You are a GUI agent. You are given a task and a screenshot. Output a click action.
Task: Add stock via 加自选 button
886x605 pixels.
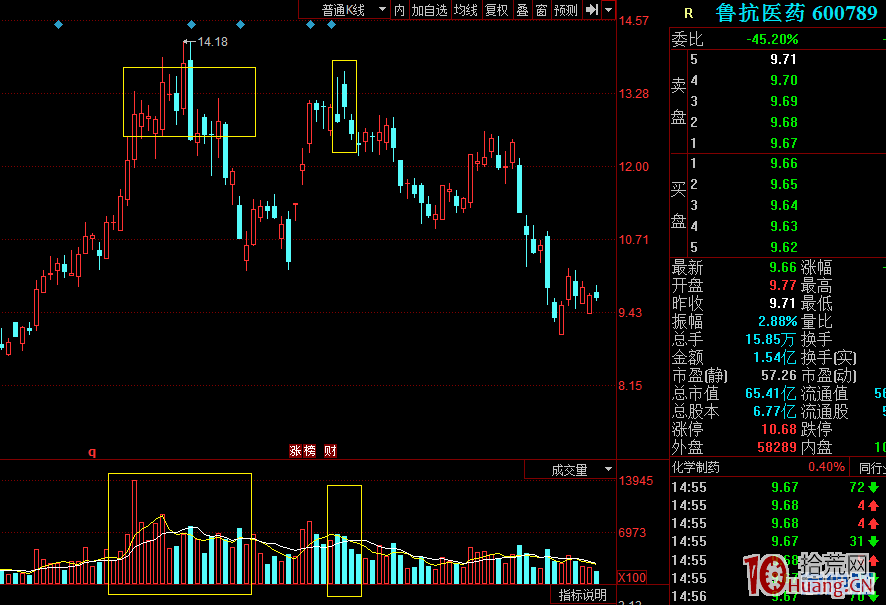429,10
